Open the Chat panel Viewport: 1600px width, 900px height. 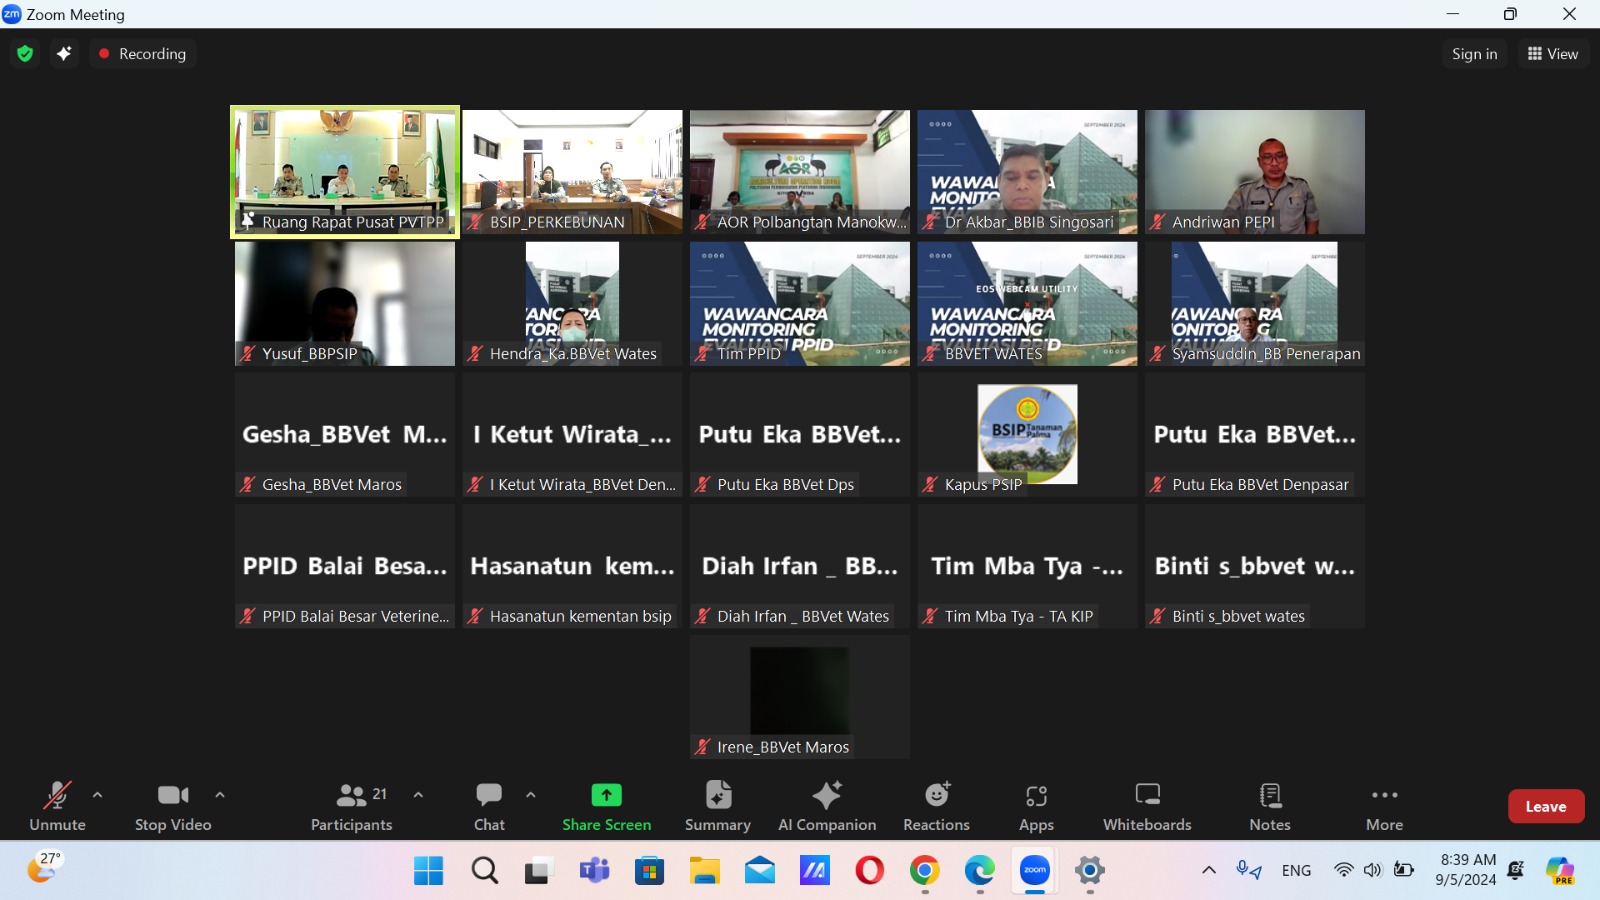[x=489, y=806]
